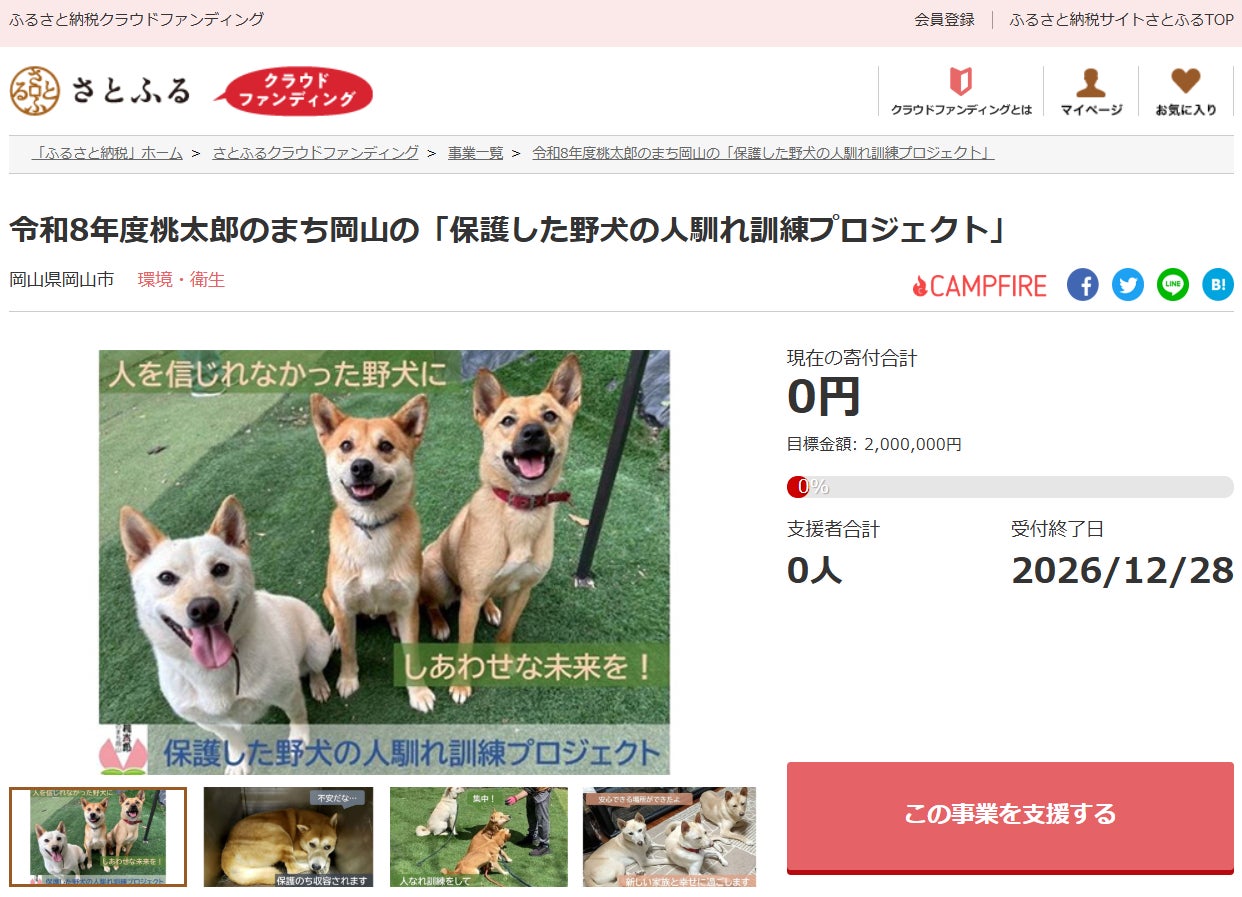Open the CAMPFIRE logo link
Viewport: 1242px width, 897px height.
[979, 286]
